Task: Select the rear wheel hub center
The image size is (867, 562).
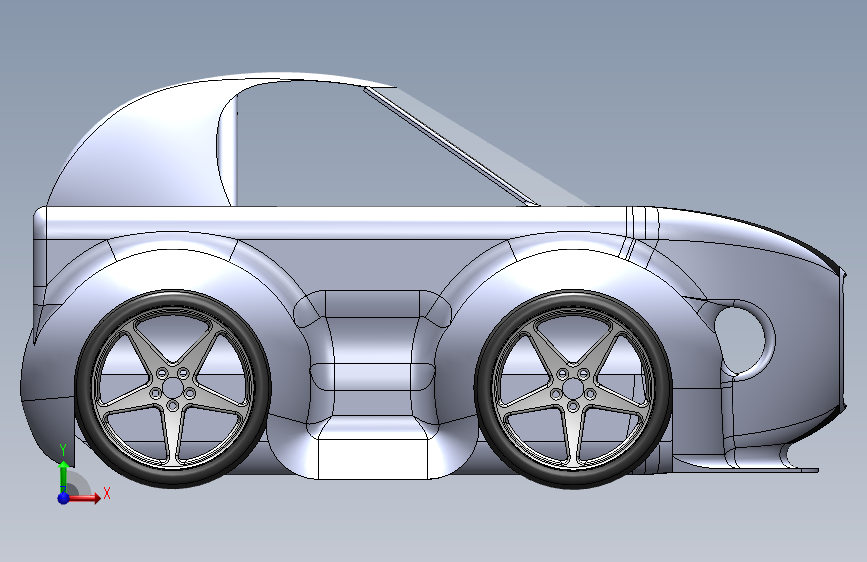Action: coord(173,387)
